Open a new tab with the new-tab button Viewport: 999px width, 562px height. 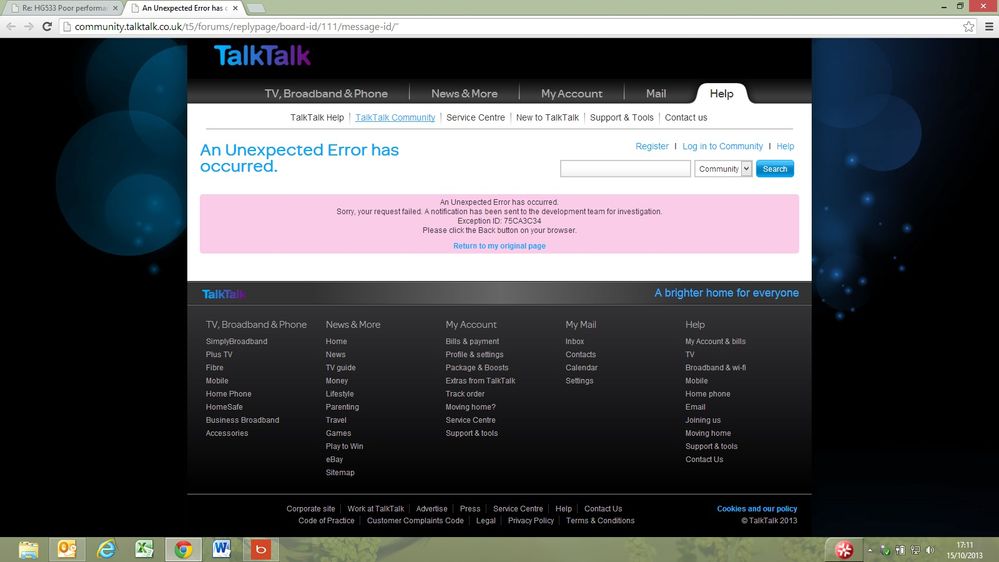pyautogui.click(x=255, y=8)
